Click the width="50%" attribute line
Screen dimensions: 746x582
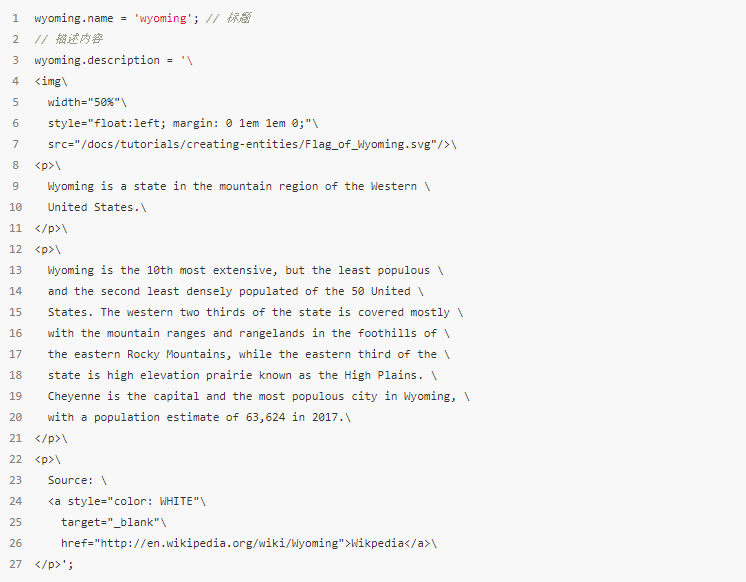click(87, 102)
